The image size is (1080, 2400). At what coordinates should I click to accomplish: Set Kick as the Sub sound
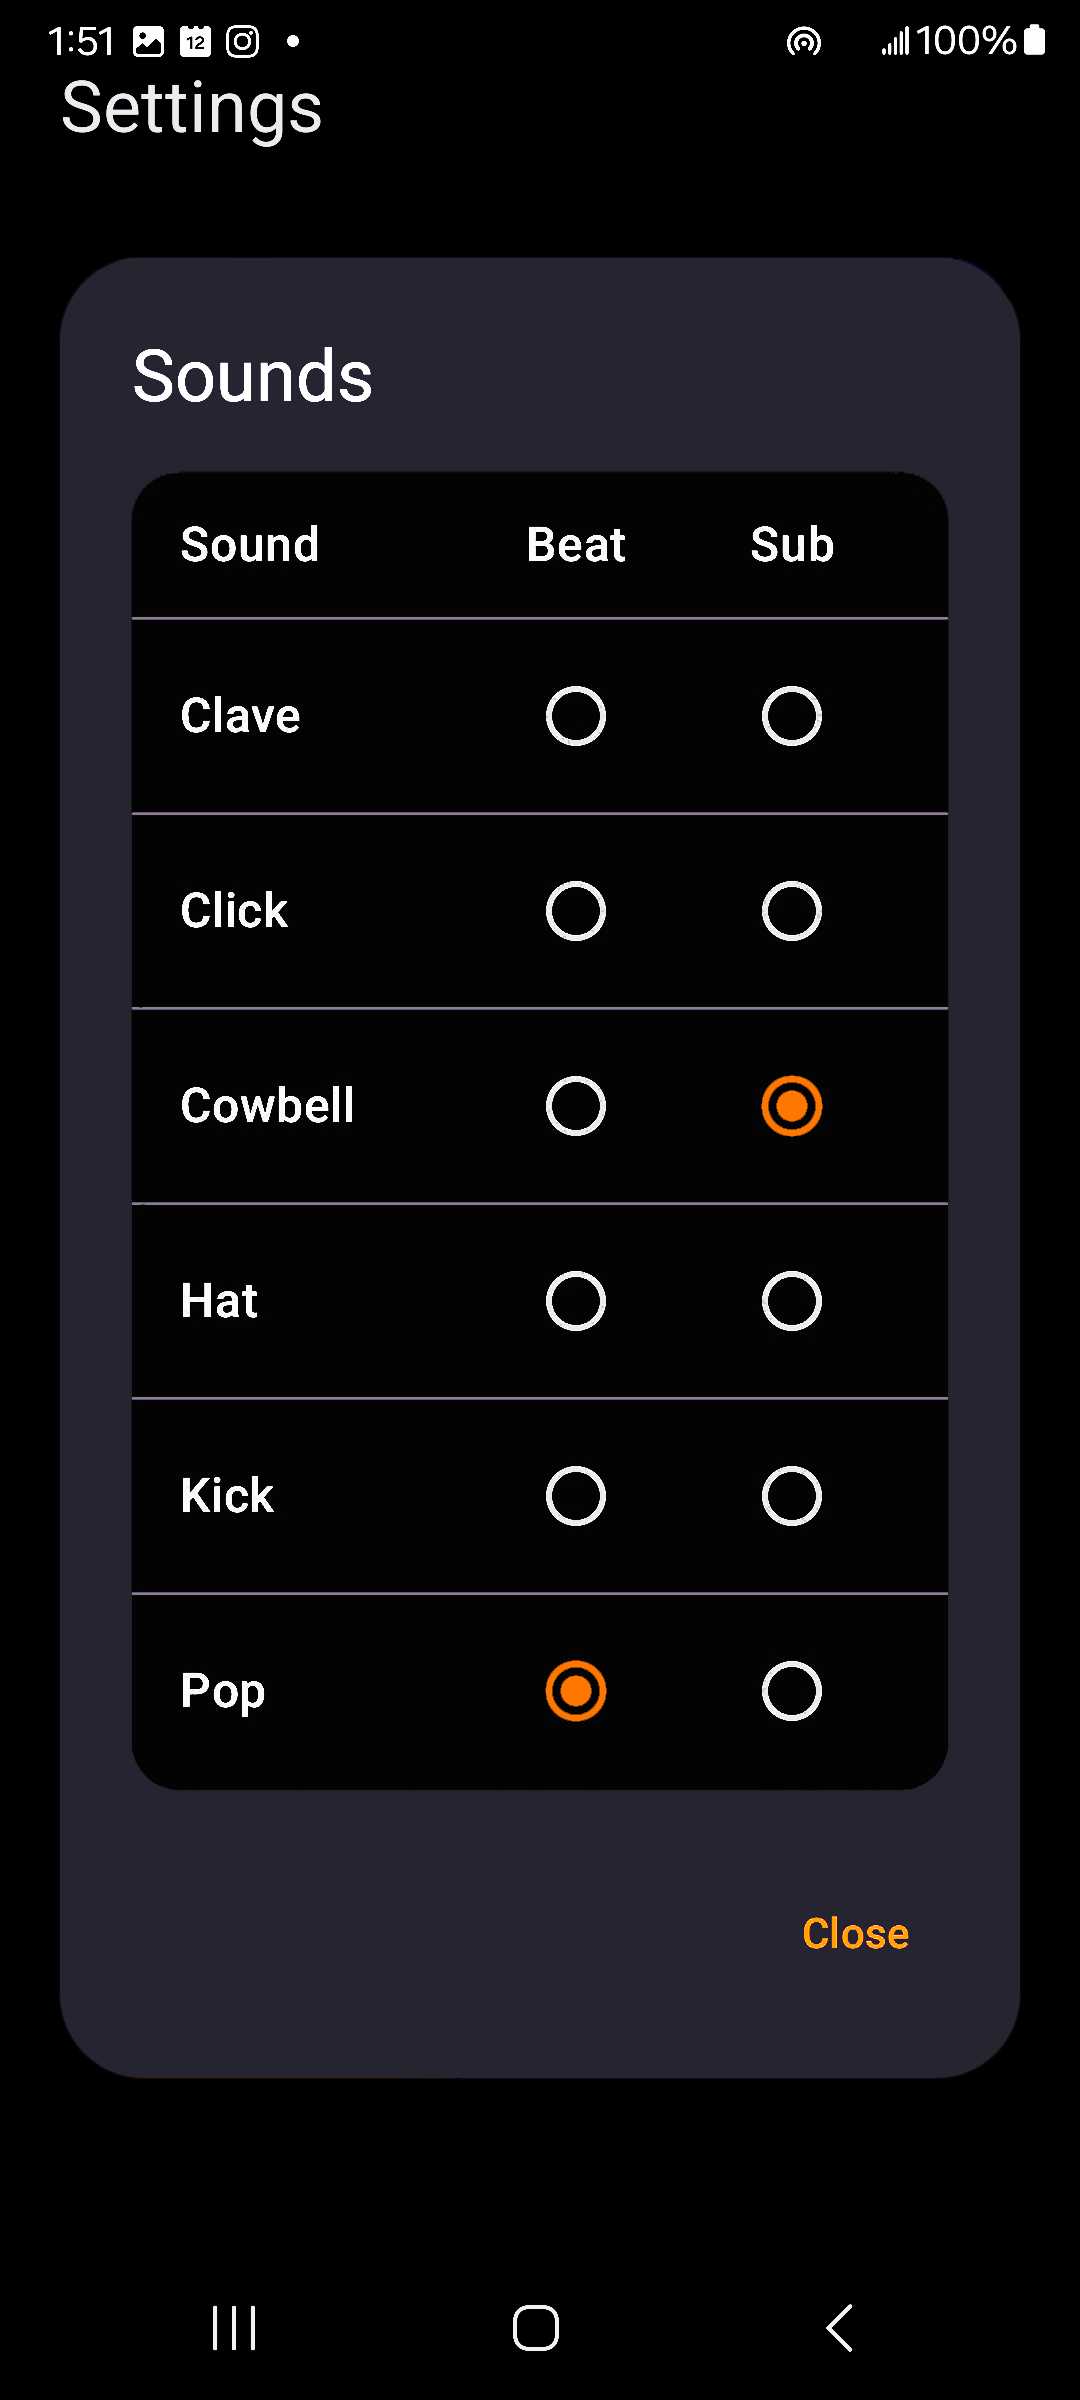[x=791, y=1495]
